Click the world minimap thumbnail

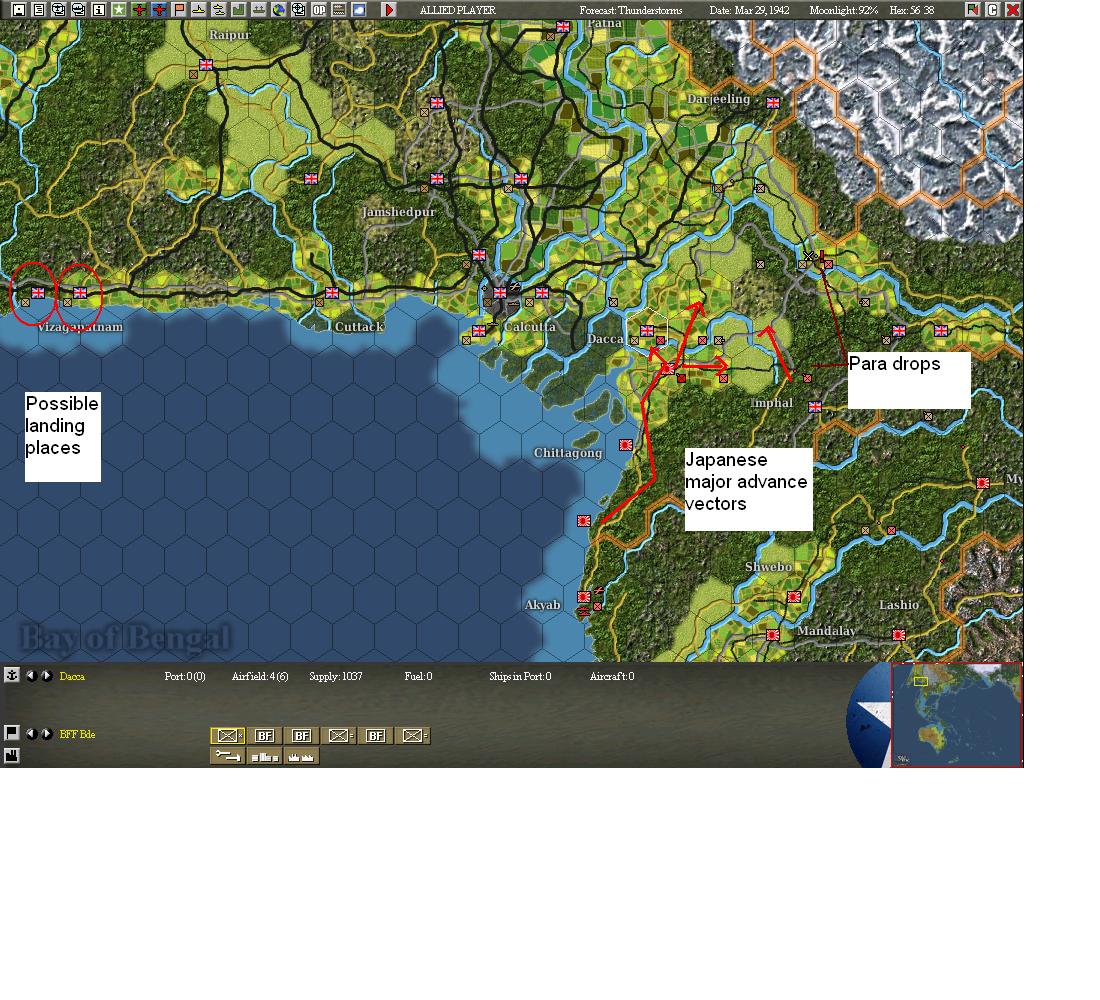coord(956,714)
